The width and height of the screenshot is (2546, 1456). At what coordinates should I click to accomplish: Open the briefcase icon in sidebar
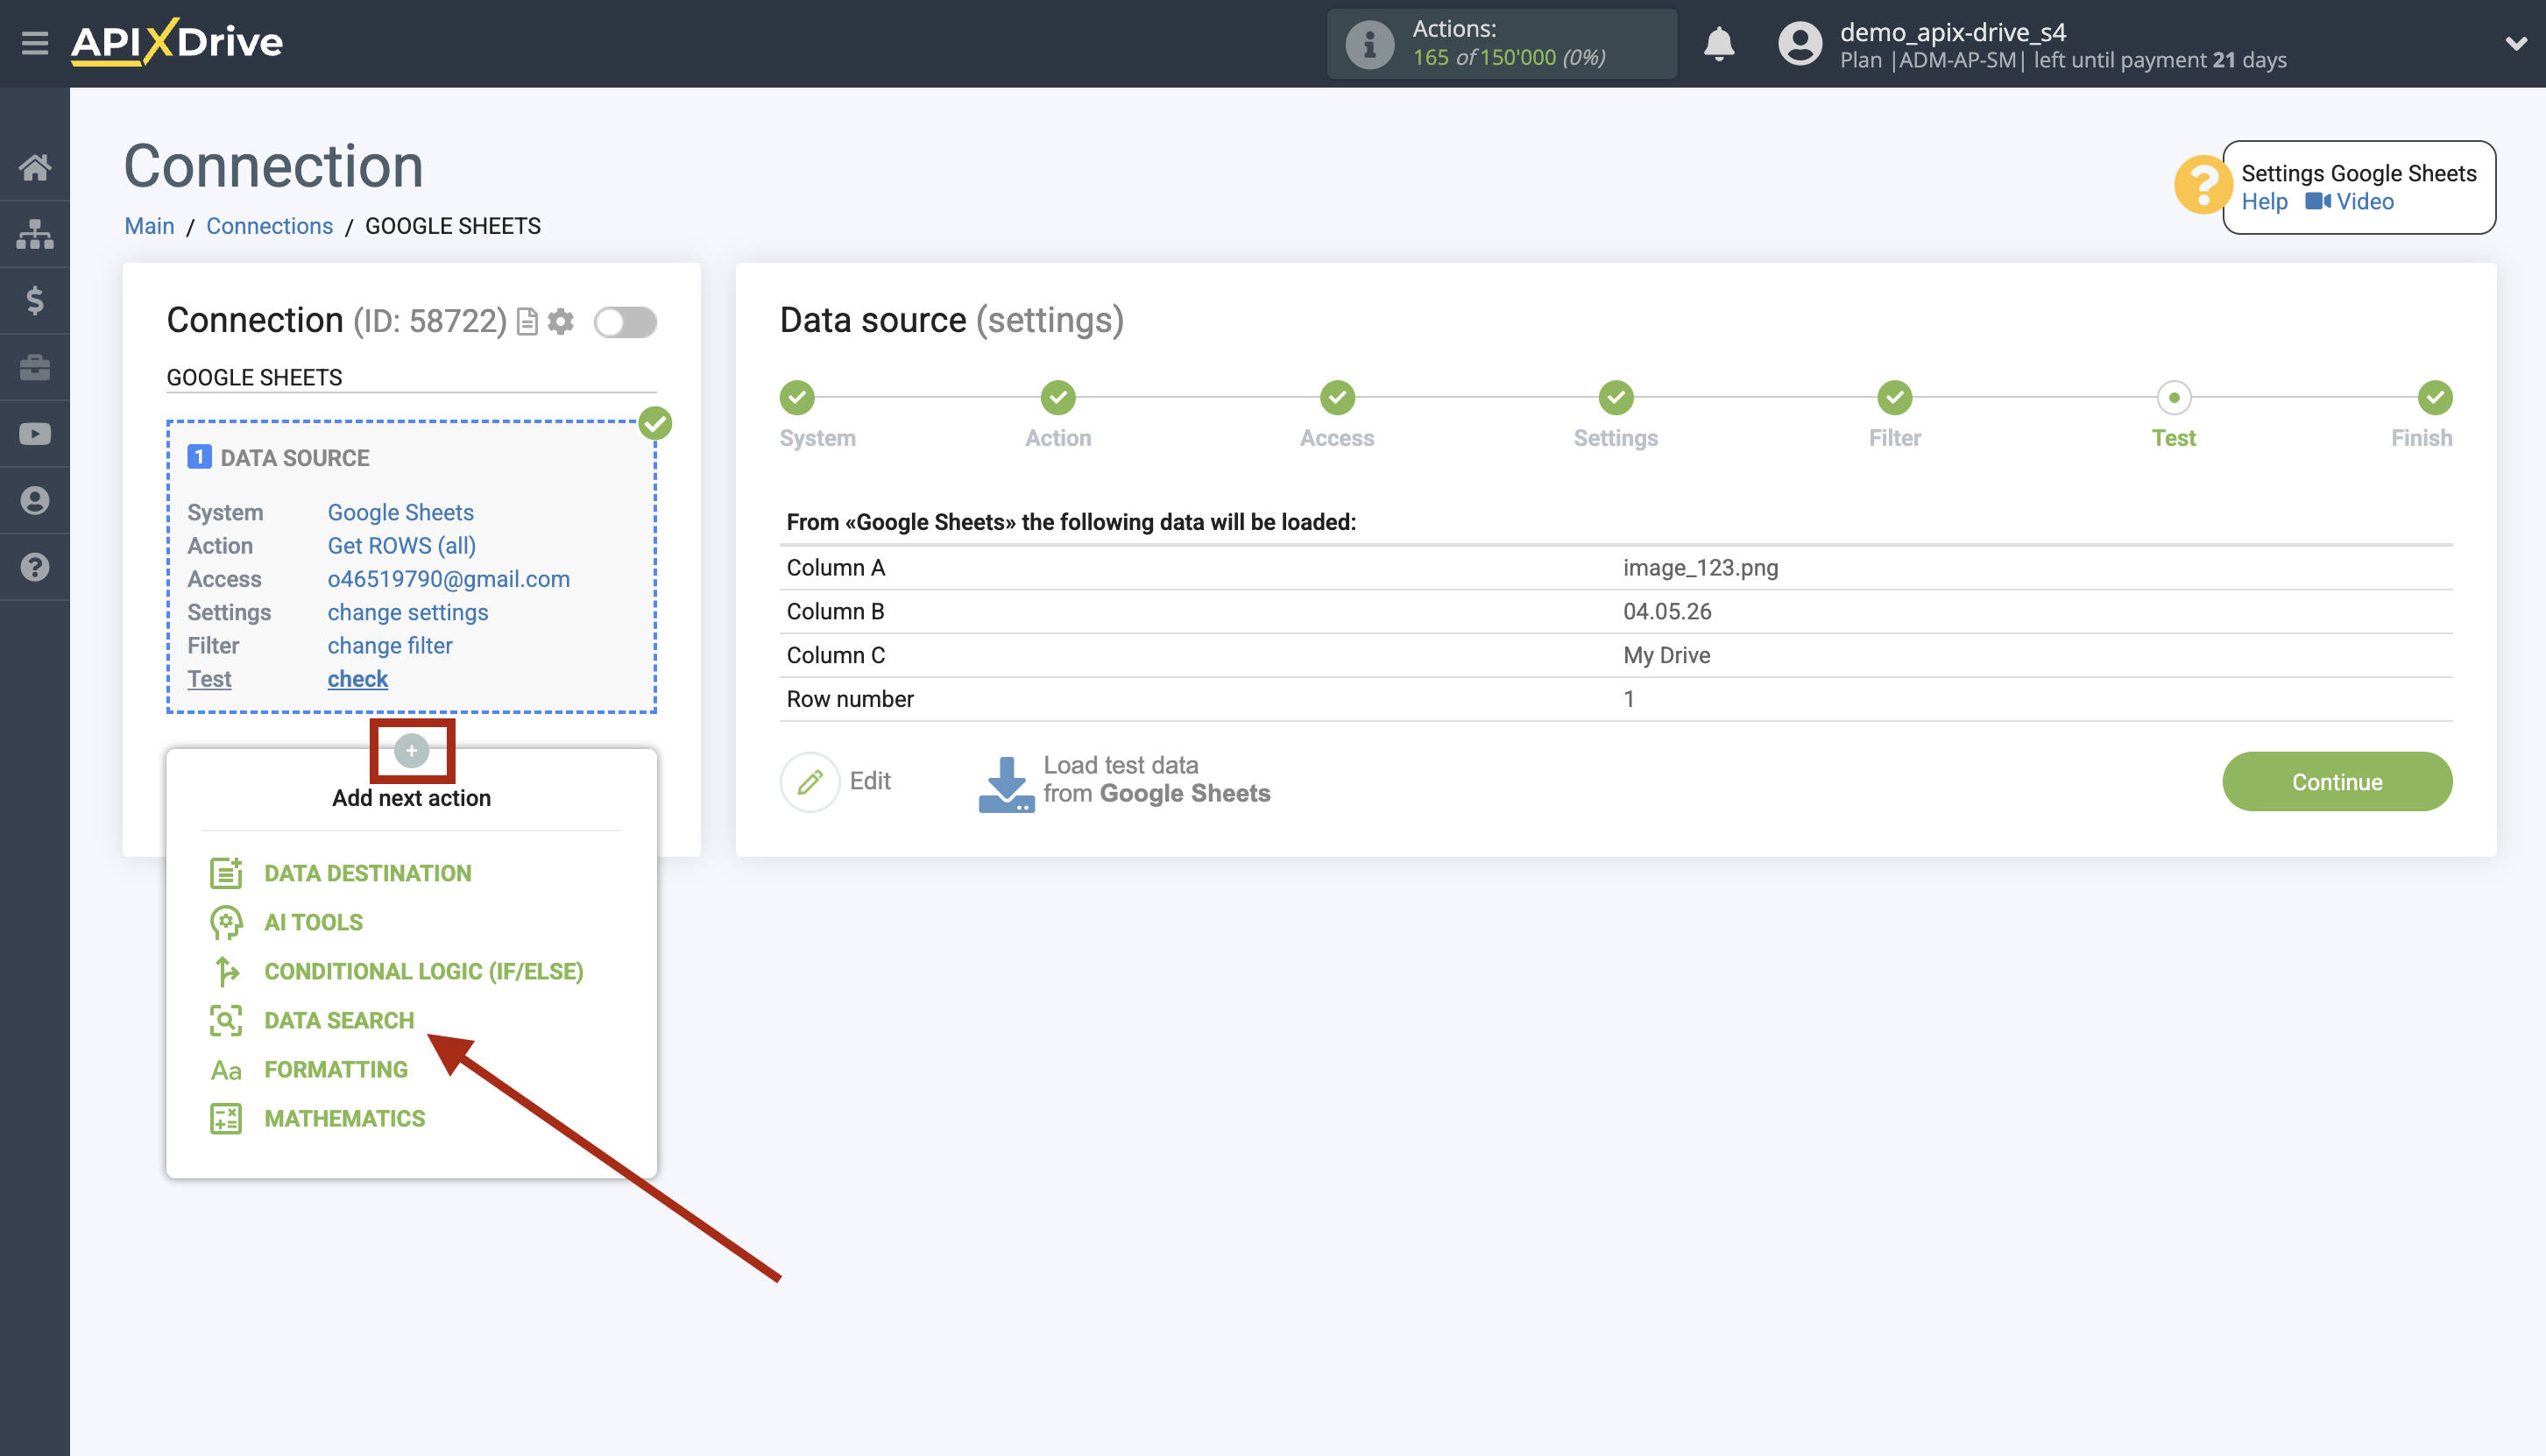tap(35, 367)
